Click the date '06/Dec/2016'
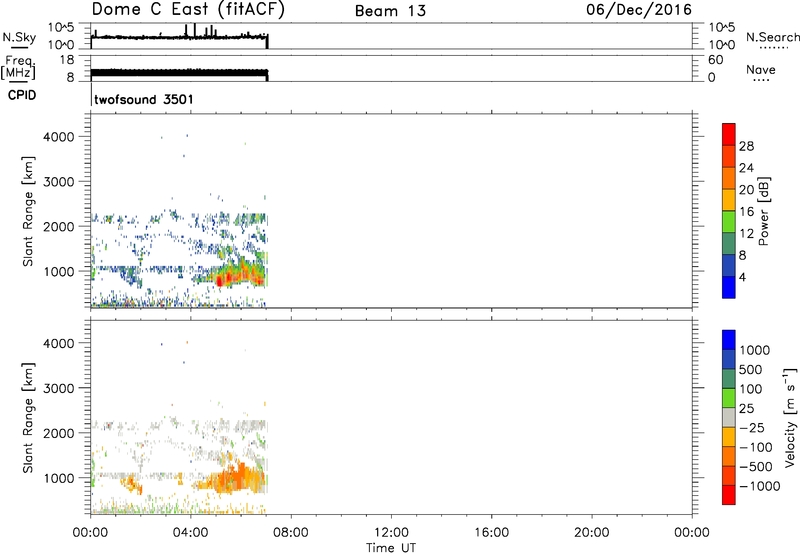 pyautogui.click(x=639, y=10)
